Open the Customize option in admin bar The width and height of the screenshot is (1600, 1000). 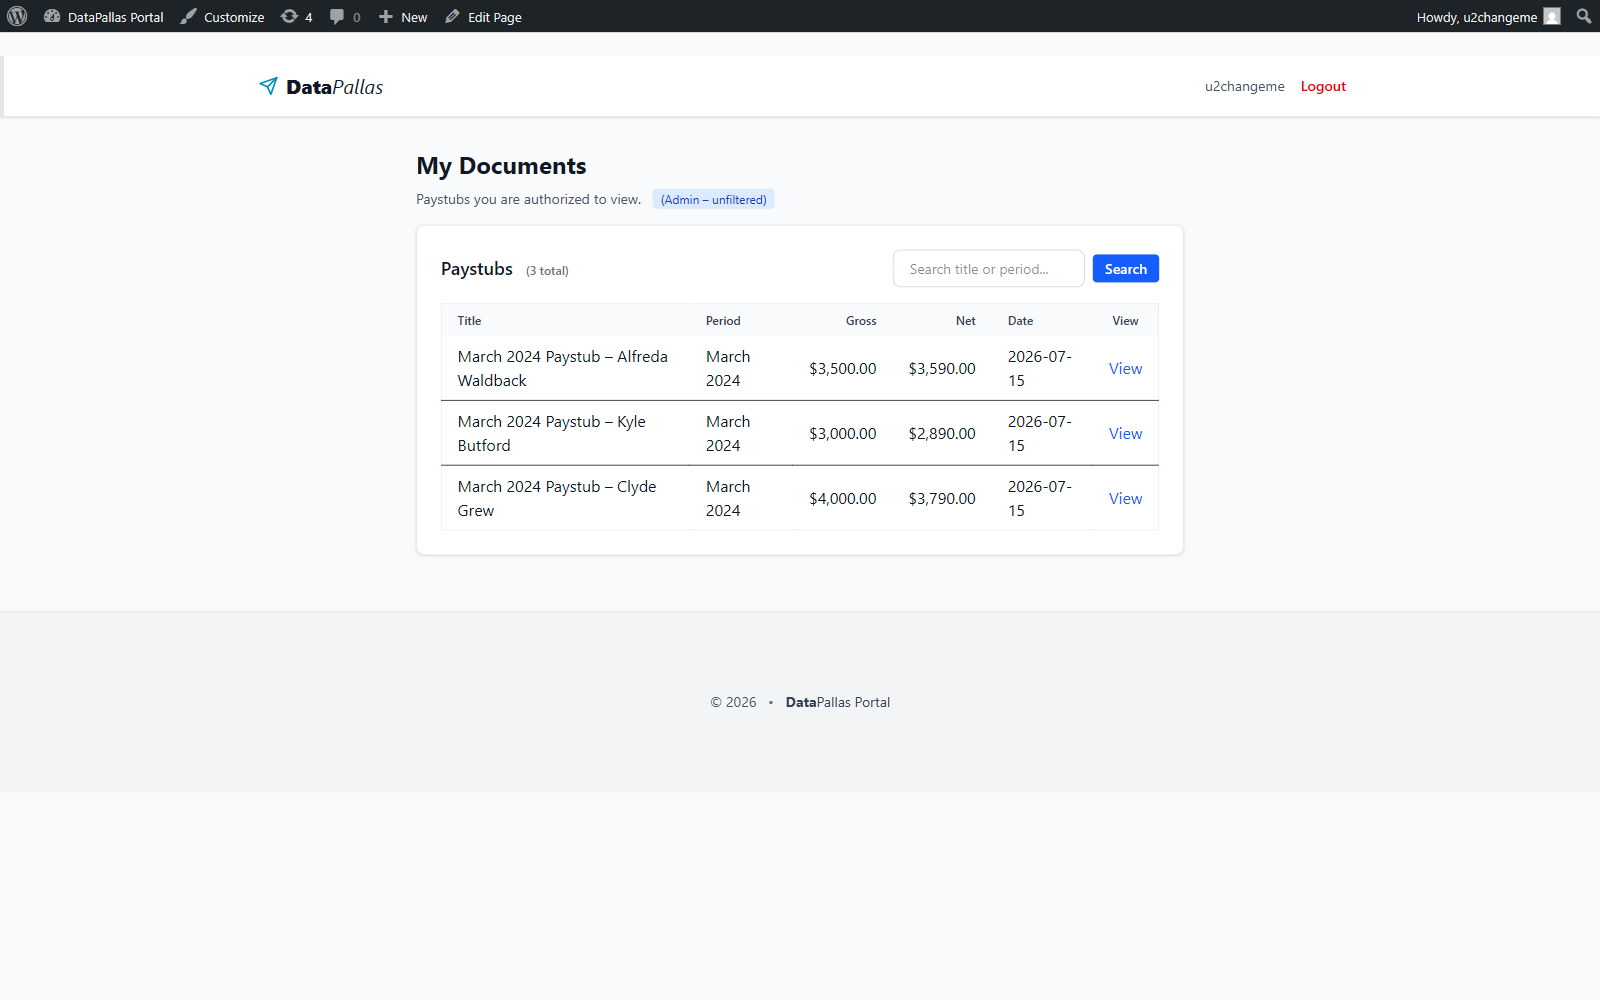point(222,16)
